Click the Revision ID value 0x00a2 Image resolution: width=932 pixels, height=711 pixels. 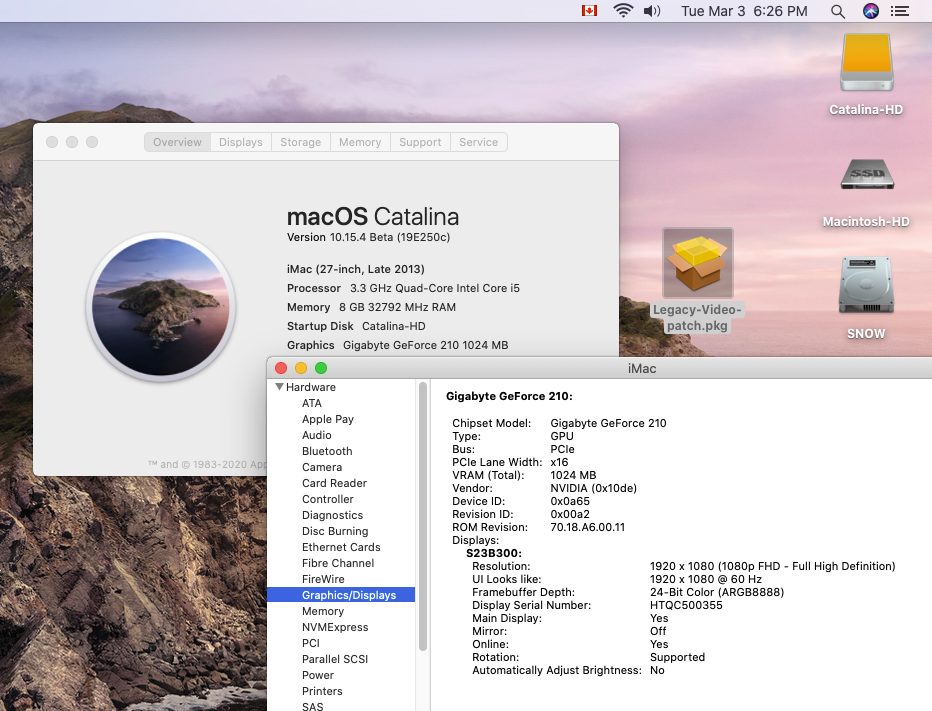coord(570,514)
